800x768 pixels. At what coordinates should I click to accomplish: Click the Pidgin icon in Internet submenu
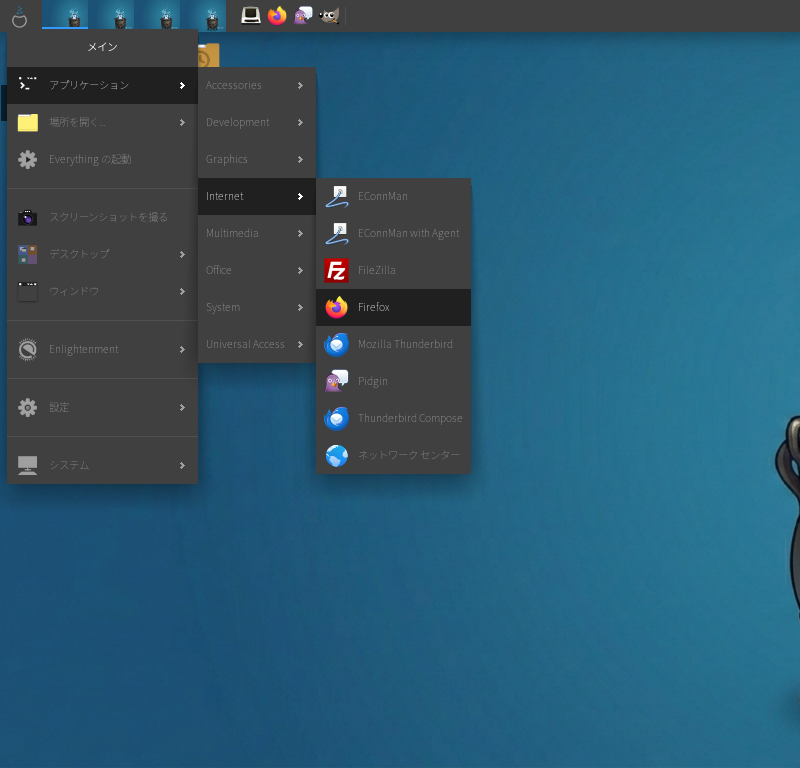tap(337, 381)
